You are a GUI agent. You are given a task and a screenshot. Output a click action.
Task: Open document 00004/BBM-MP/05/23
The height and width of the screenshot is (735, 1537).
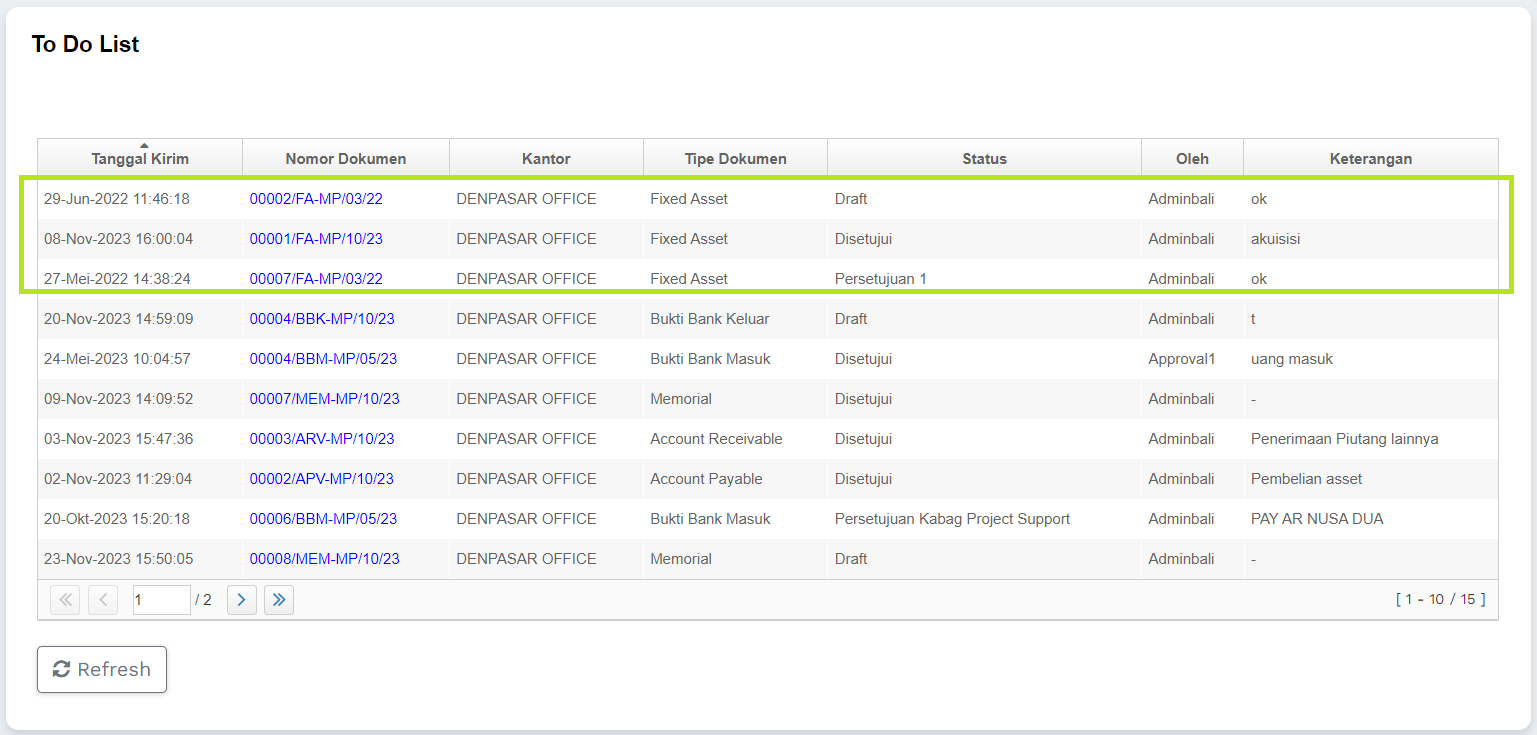click(323, 359)
